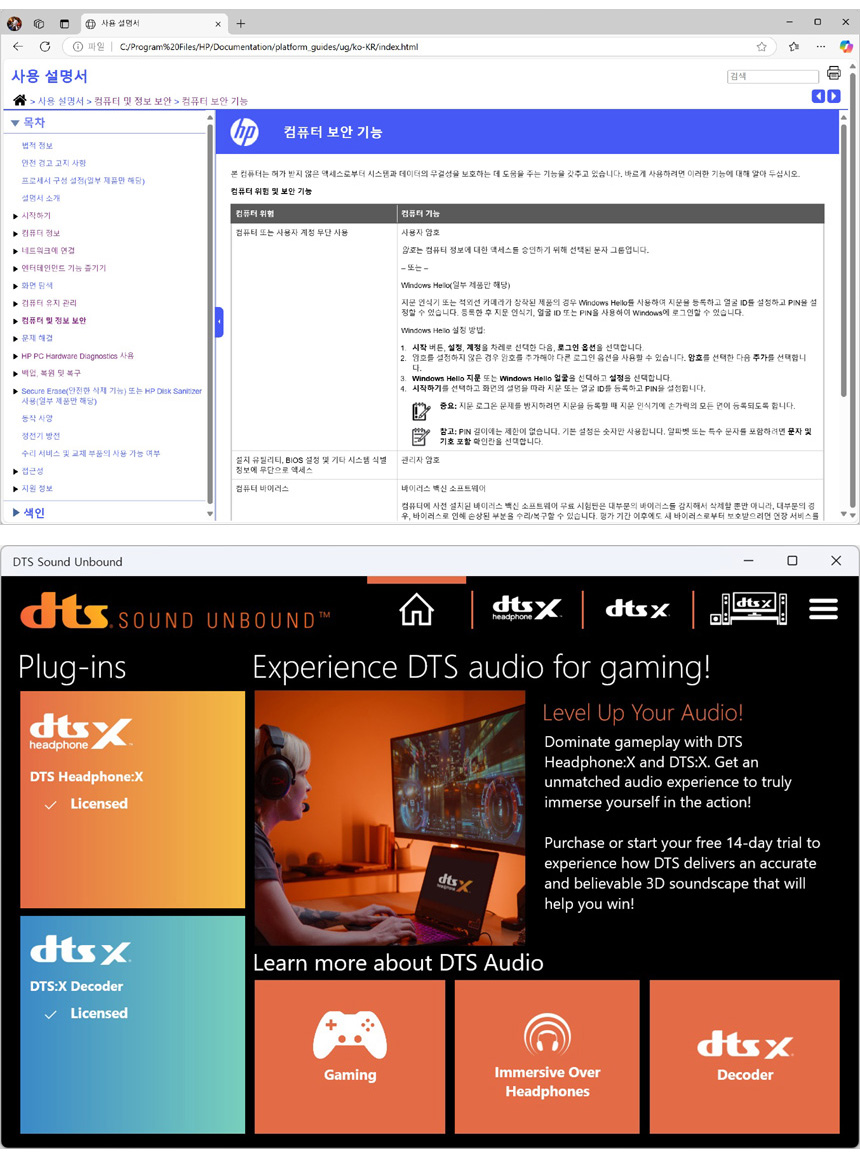This screenshot has width=860, height=1154.
Task: Open the DTS Headphone:X header tab
Action: coord(526,608)
